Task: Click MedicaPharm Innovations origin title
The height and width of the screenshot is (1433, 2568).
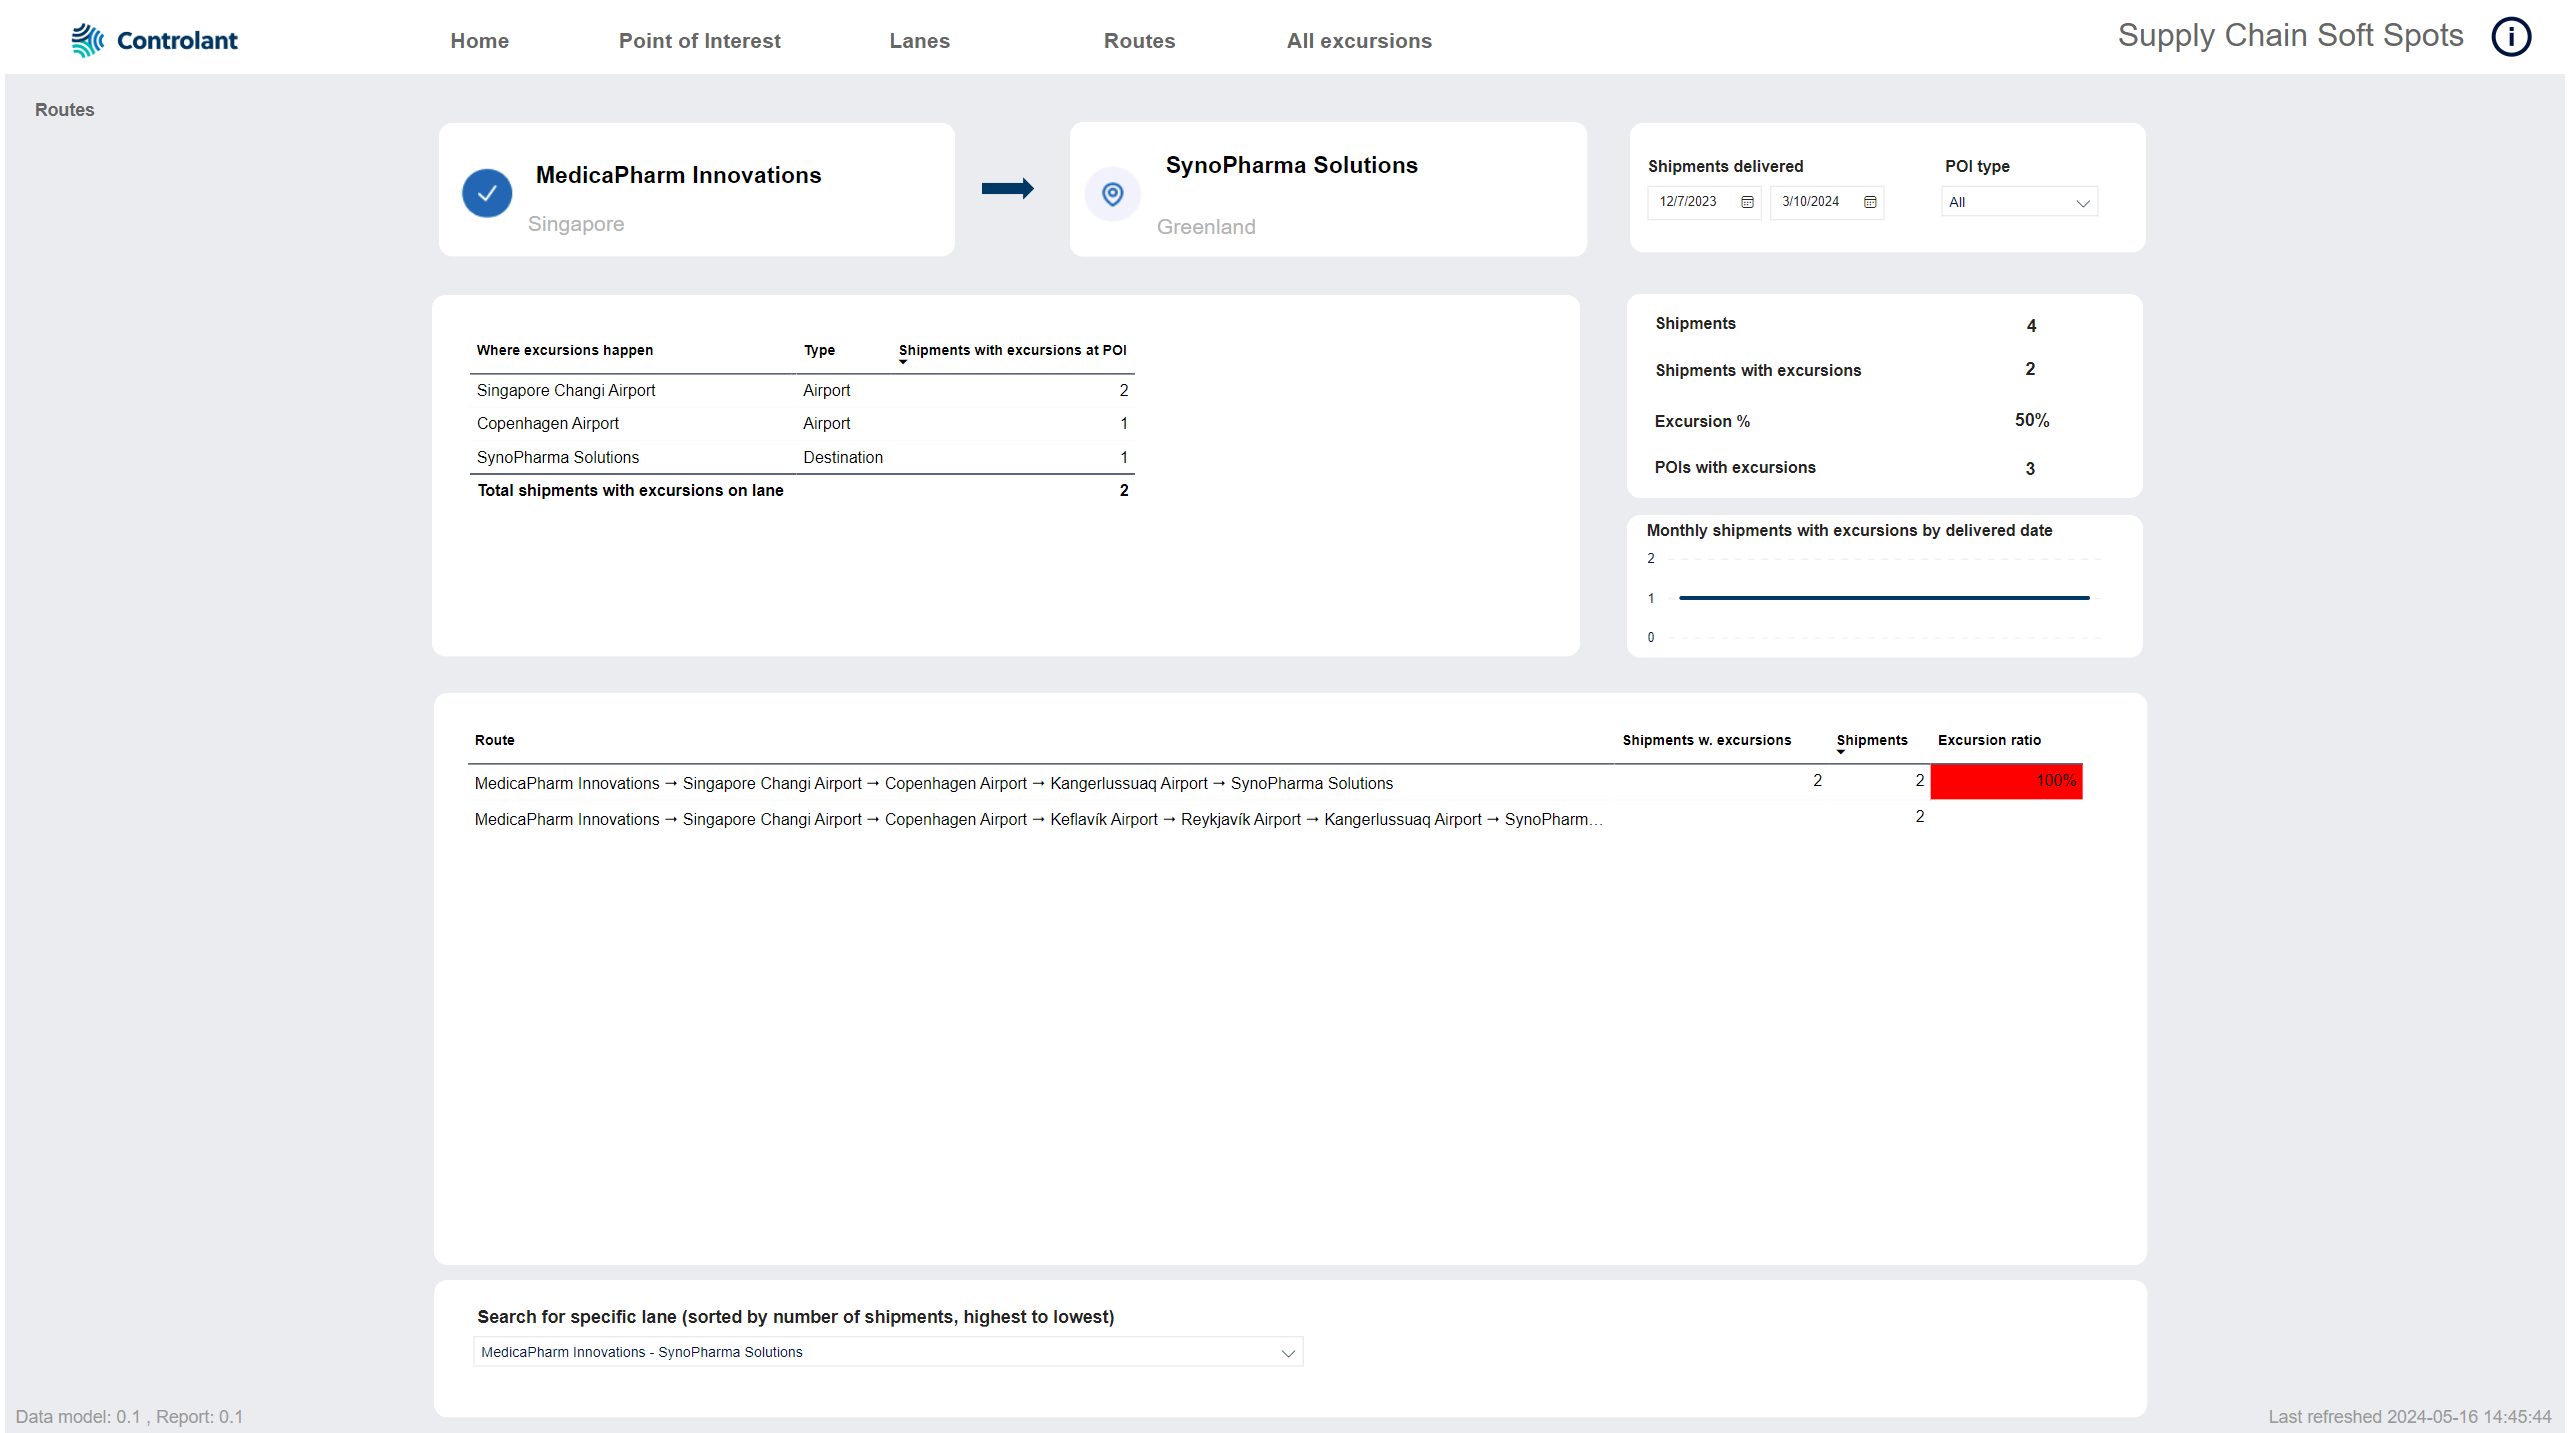Action: coord(678,175)
